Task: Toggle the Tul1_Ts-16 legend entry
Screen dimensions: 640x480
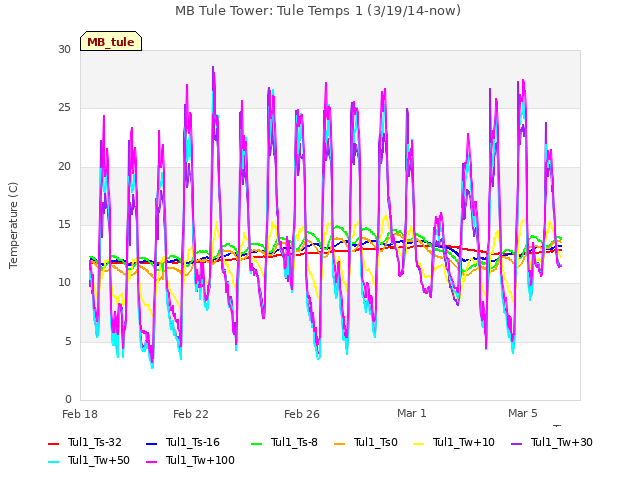Action: click(182, 442)
